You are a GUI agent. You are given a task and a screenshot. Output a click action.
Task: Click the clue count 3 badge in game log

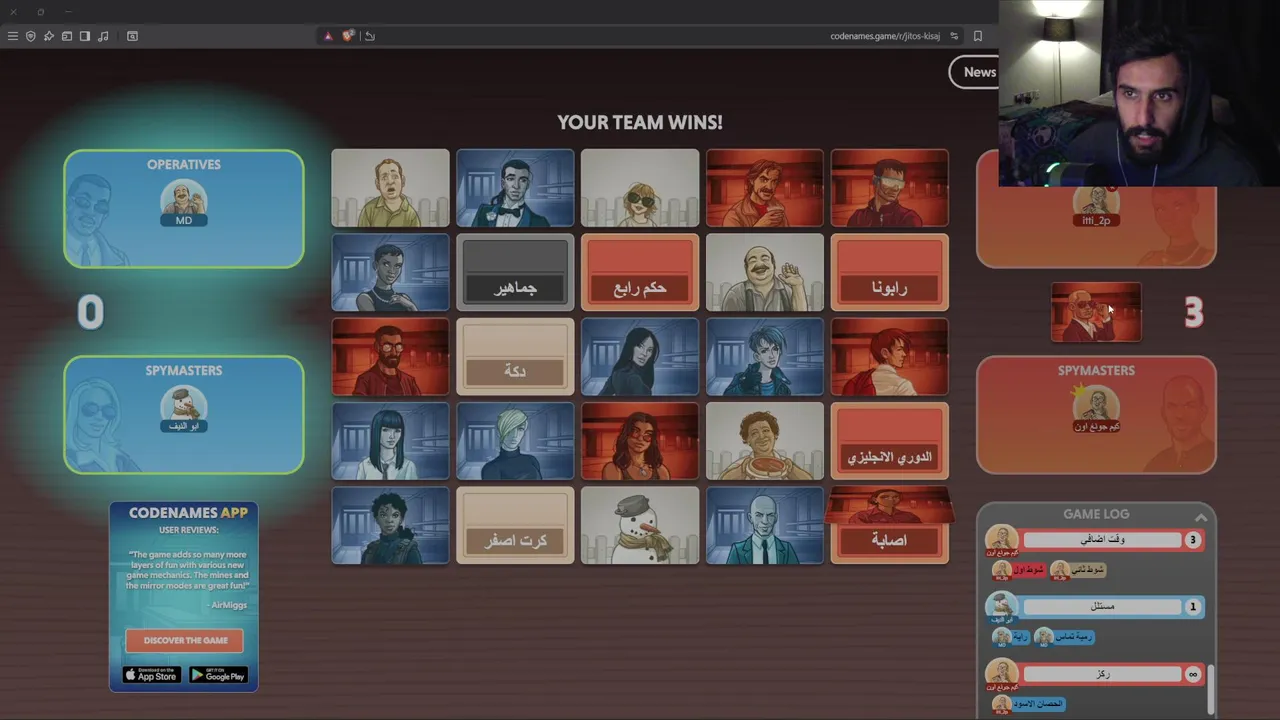click(1192, 540)
